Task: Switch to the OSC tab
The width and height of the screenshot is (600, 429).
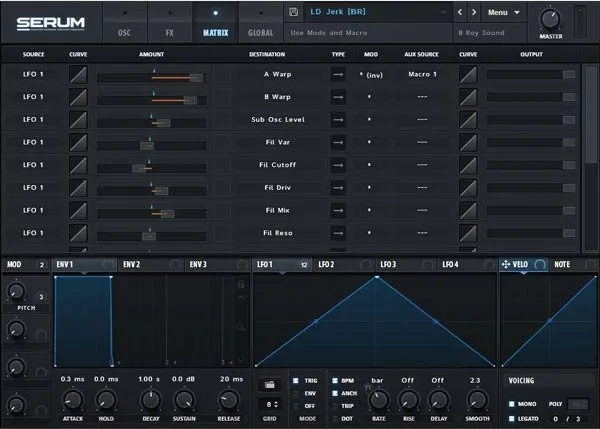Action: click(124, 24)
